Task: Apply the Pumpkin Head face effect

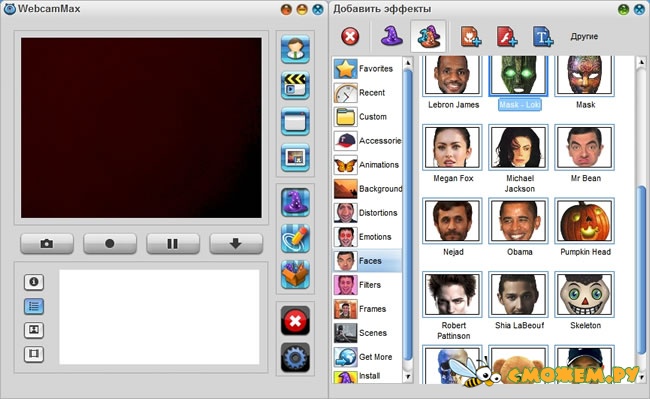Action: [585, 221]
